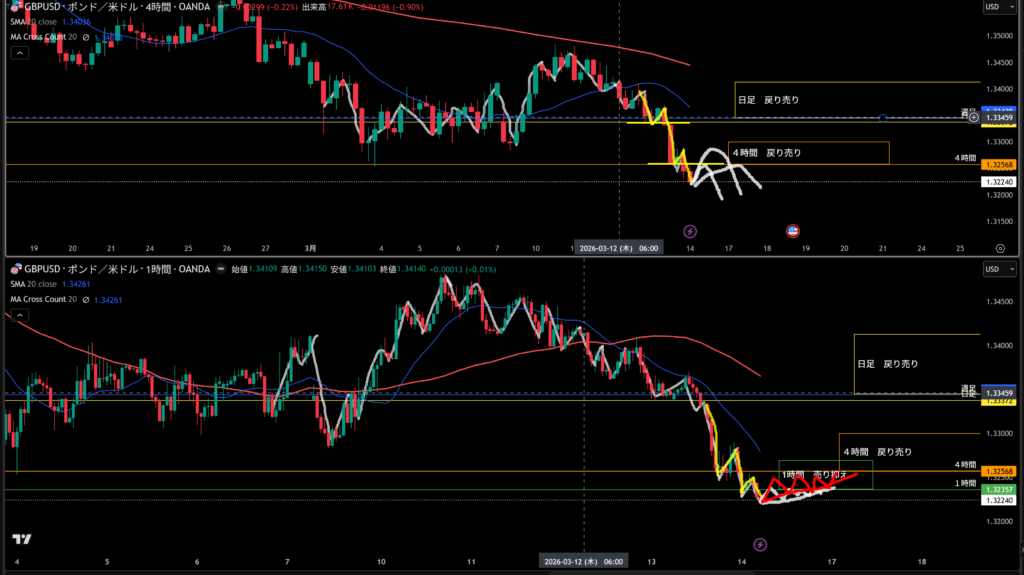1024x575 pixels.
Task: Click the GBPUSD symbol flag icon in bottom chart
Action: pos(15,269)
